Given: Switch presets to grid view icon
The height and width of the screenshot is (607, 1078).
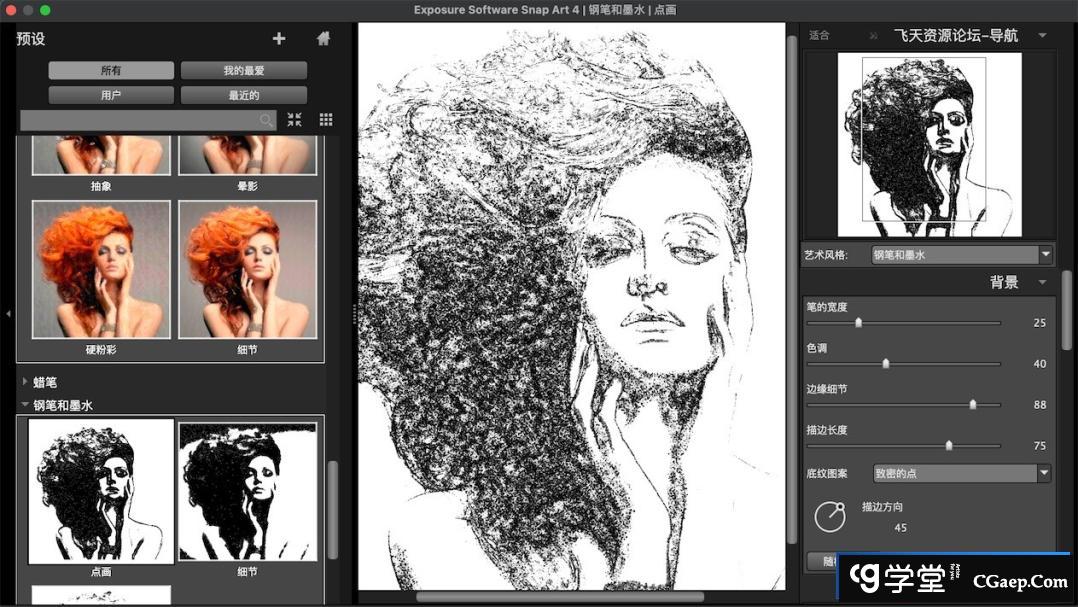Looking at the screenshot, I should pyautogui.click(x=326, y=120).
